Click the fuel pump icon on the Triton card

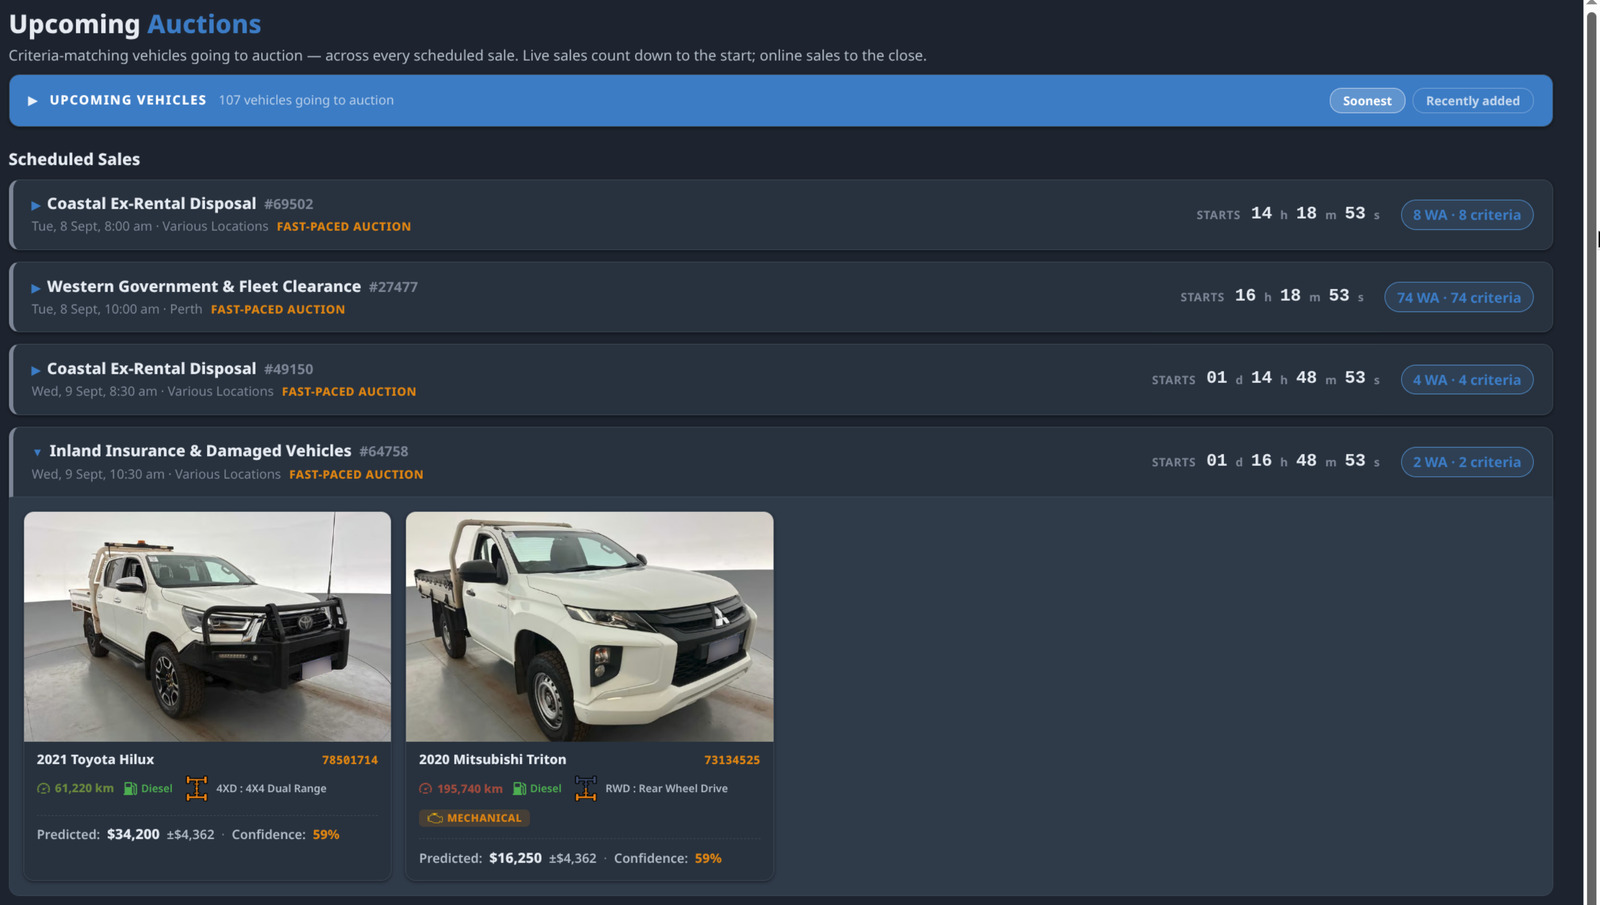coord(519,788)
